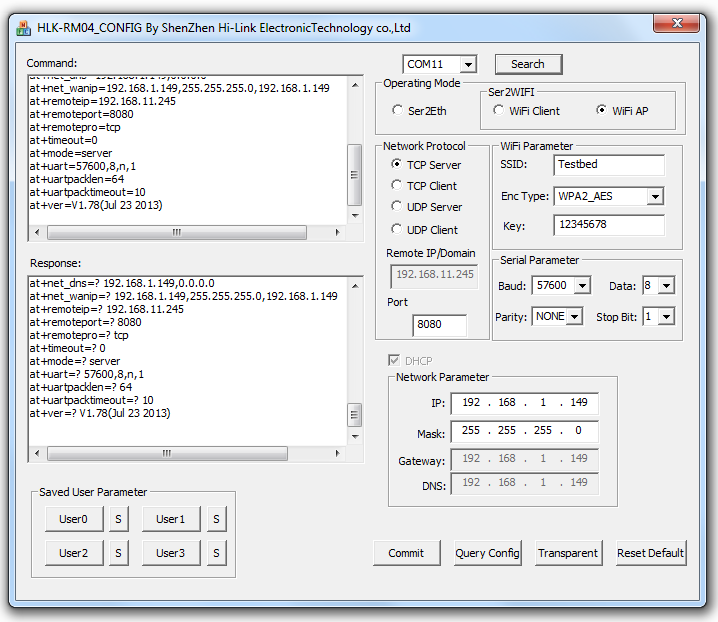Click the Query Config button

488,553
